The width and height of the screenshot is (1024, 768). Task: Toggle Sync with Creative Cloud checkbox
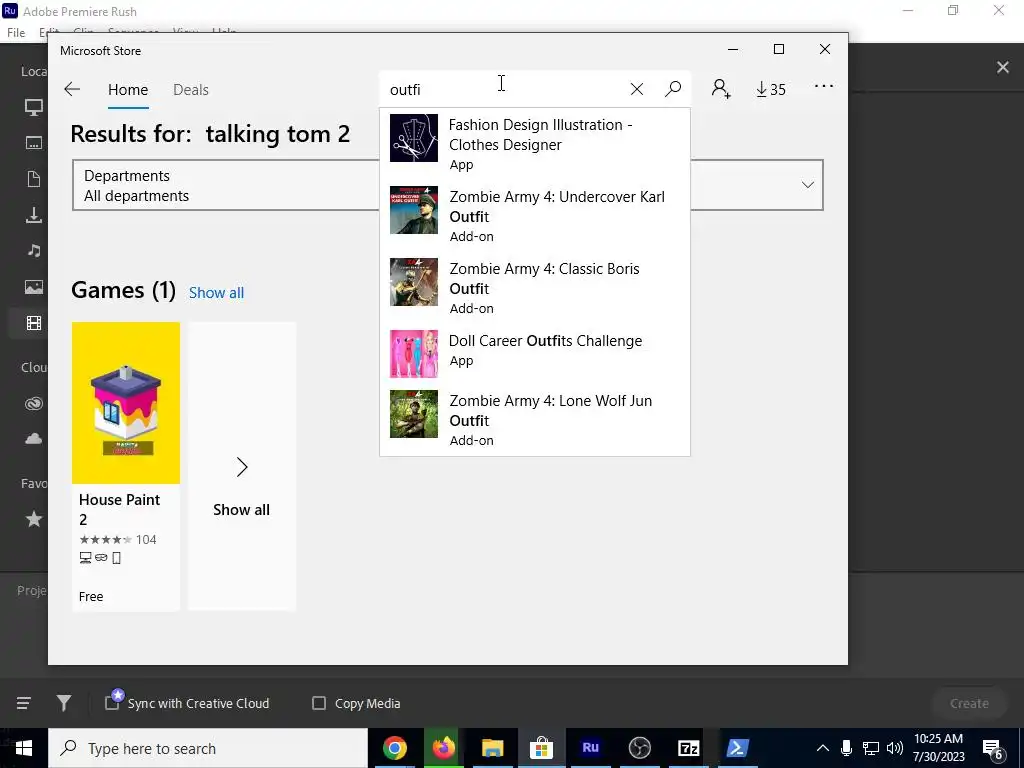(112, 703)
